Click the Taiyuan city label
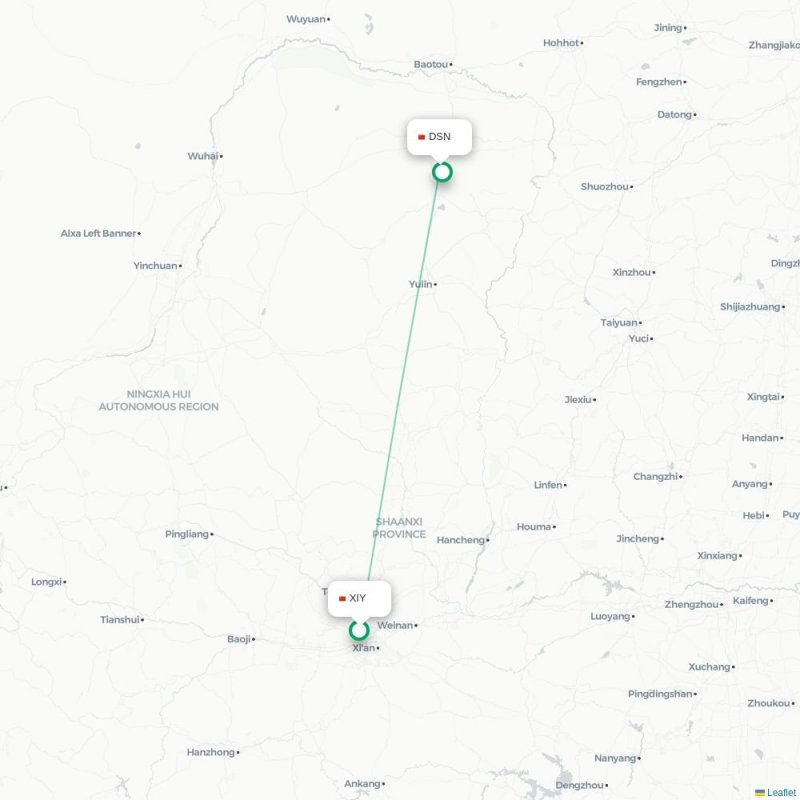Viewport: 800px width, 800px height. point(619,322)
